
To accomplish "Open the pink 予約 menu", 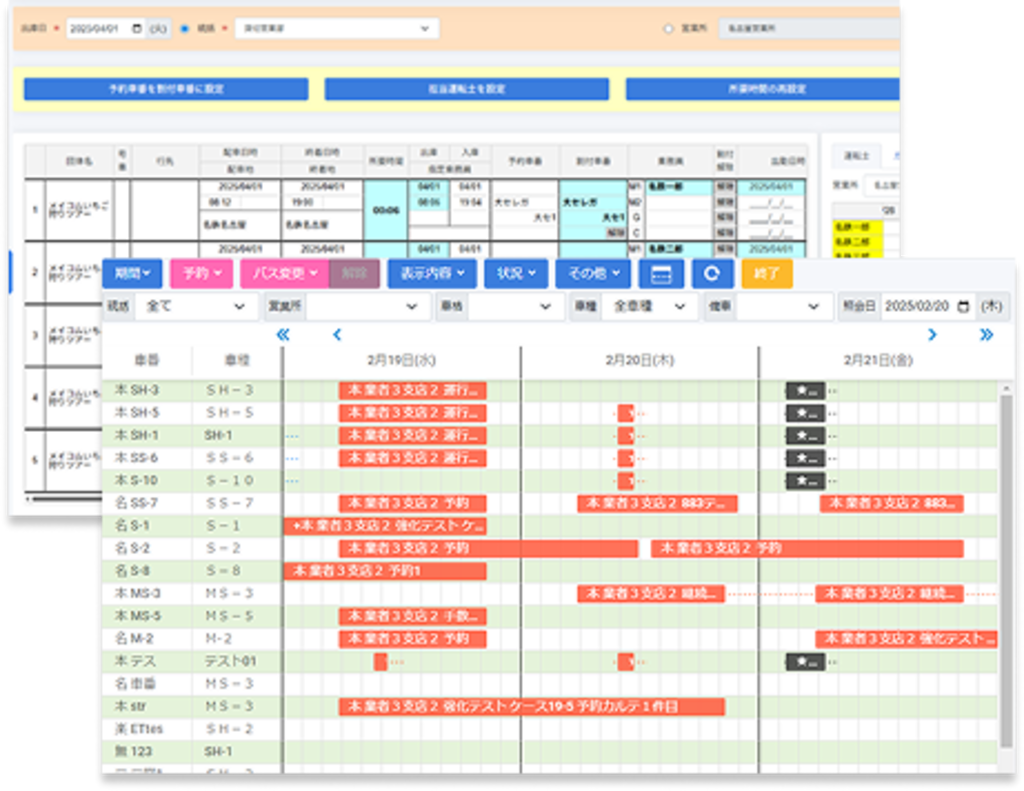I will pyautogui.click(x=201, y=273).
